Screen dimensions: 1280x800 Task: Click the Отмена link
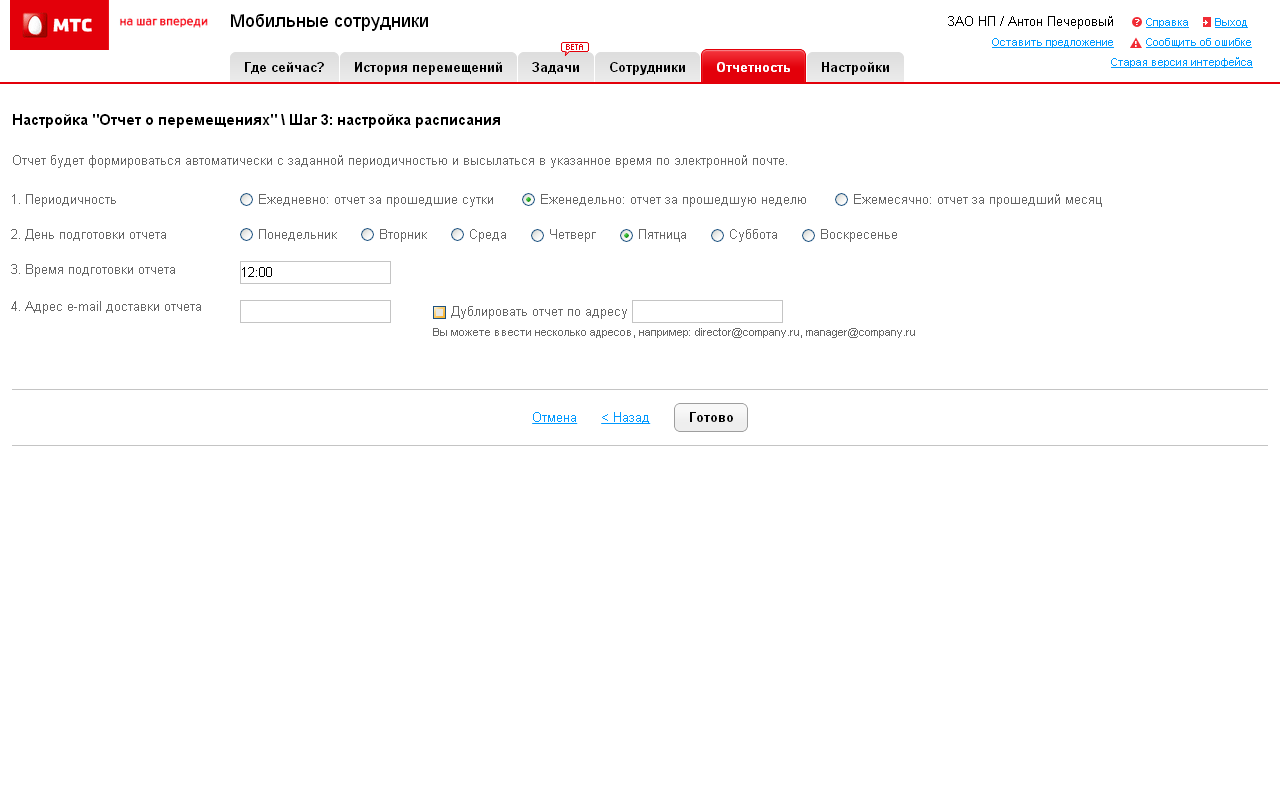coord(554,418)
